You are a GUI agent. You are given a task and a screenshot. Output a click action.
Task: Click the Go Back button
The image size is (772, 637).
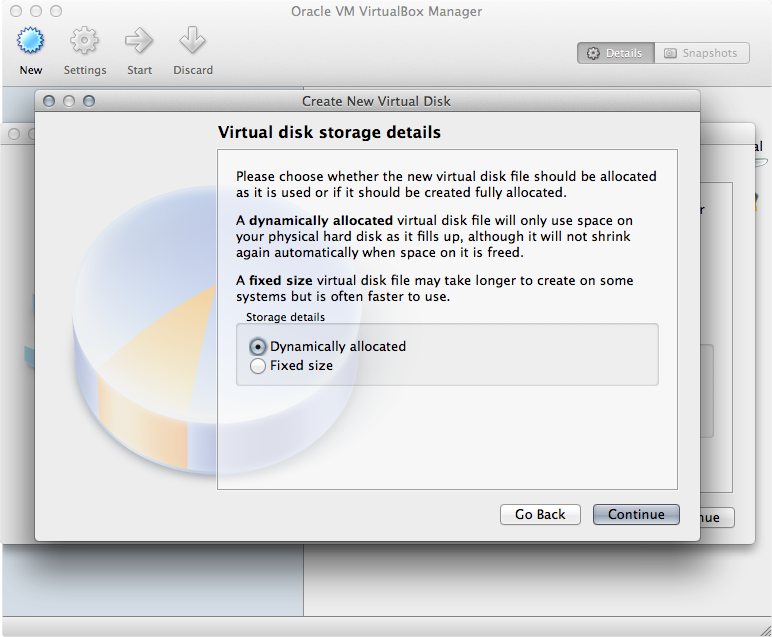click(x=540, y=514)
